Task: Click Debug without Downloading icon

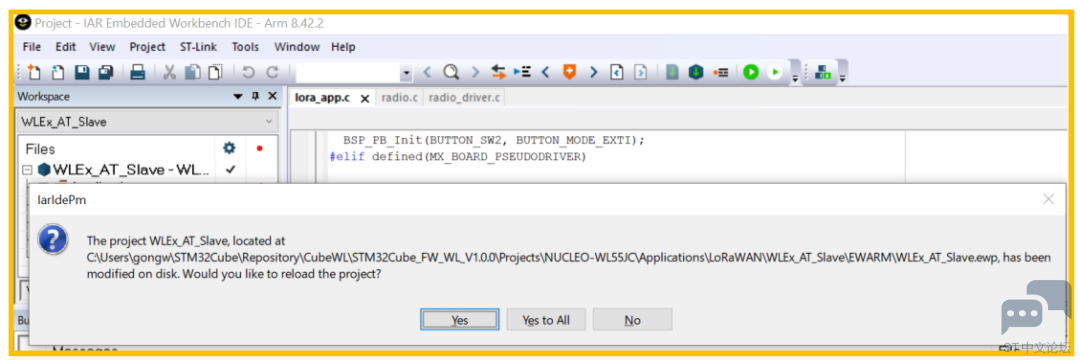Action: [x=776, y=72]
